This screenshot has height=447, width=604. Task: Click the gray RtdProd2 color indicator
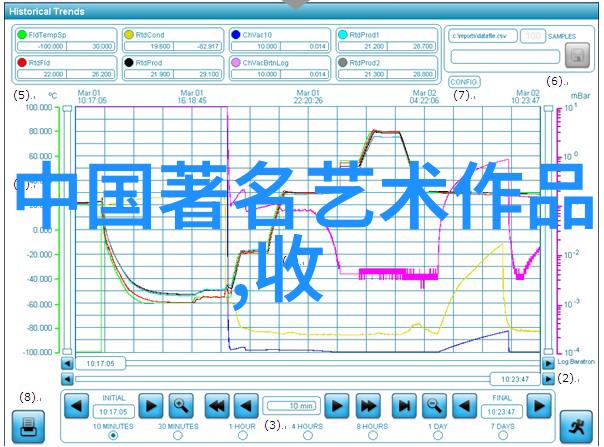[x=342, y=62]
